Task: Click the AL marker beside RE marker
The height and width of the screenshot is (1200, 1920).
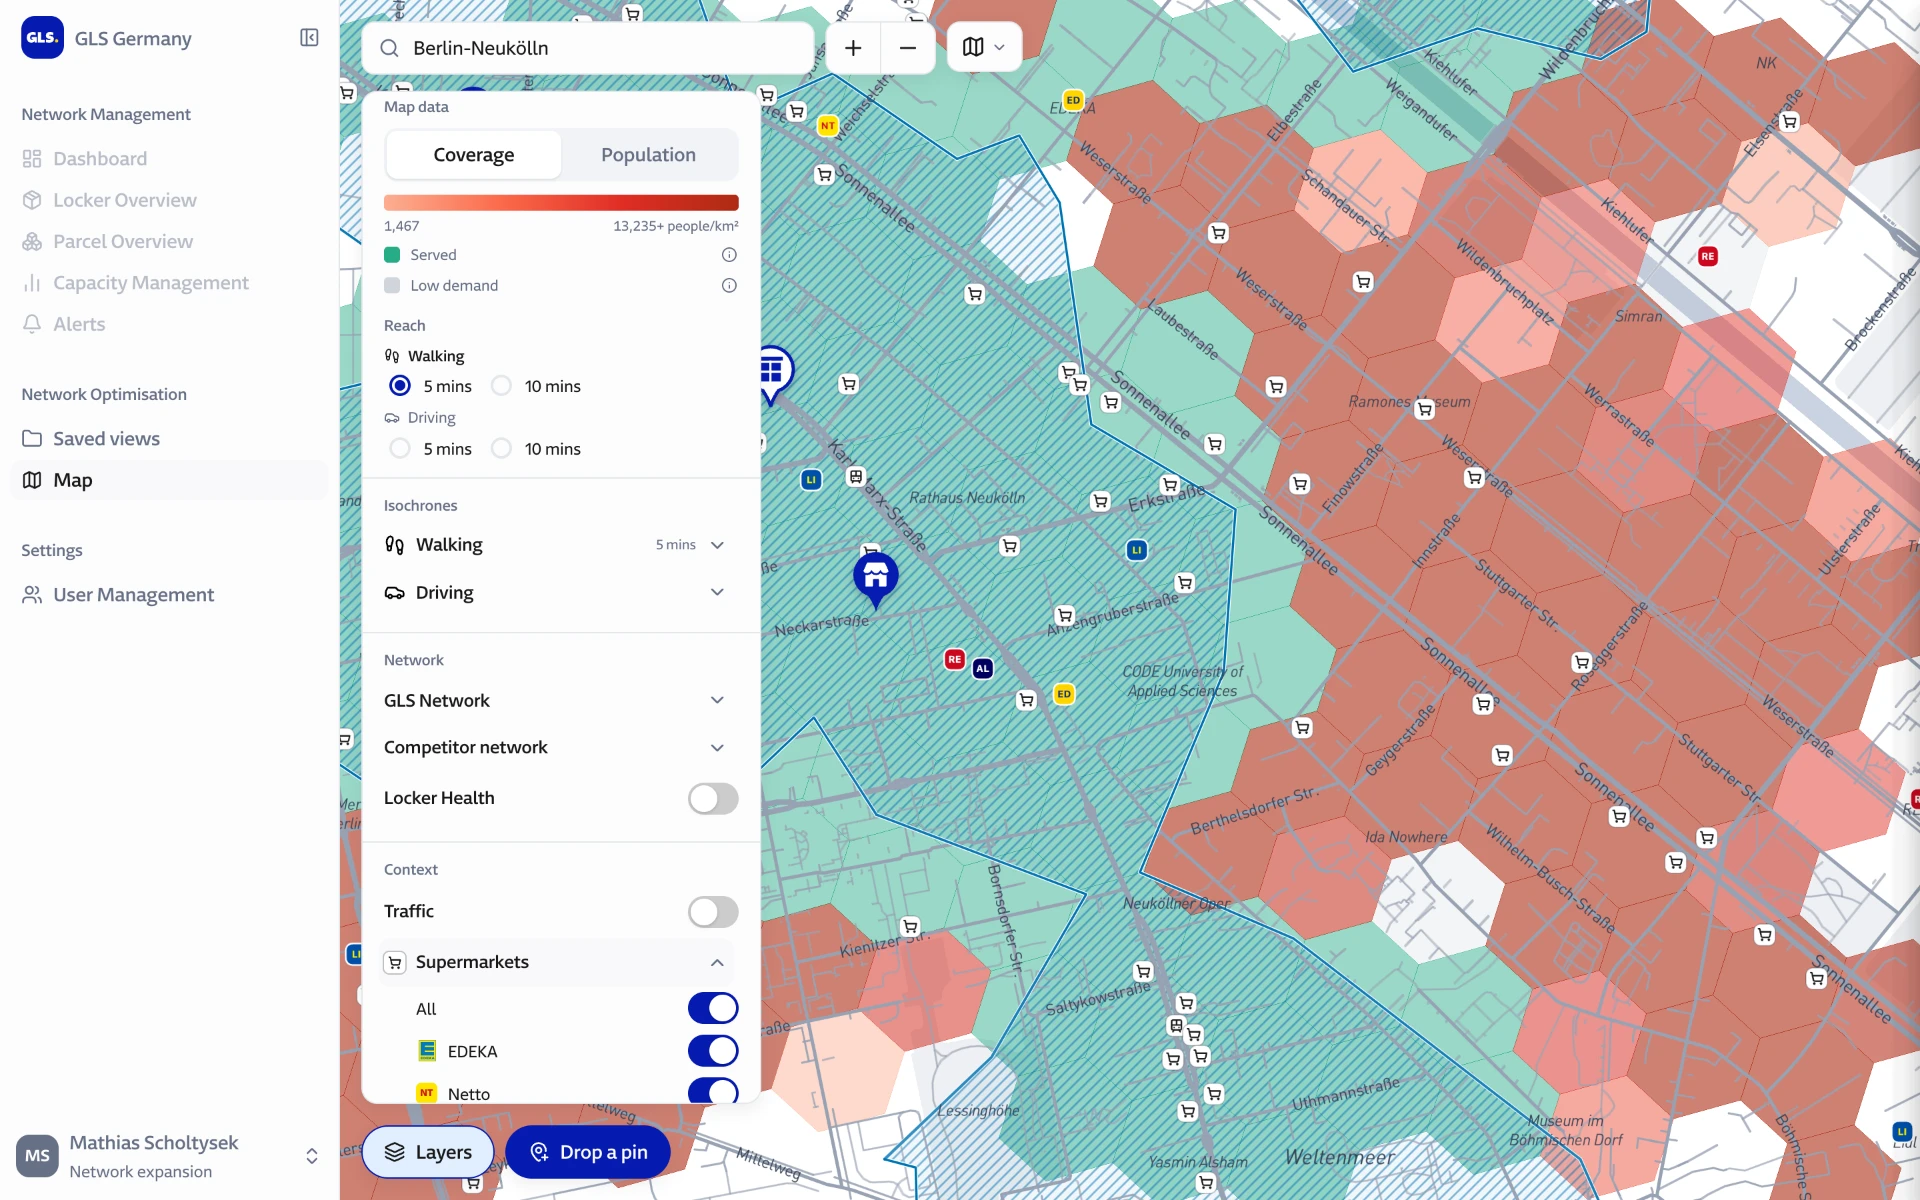Action: 983,668
